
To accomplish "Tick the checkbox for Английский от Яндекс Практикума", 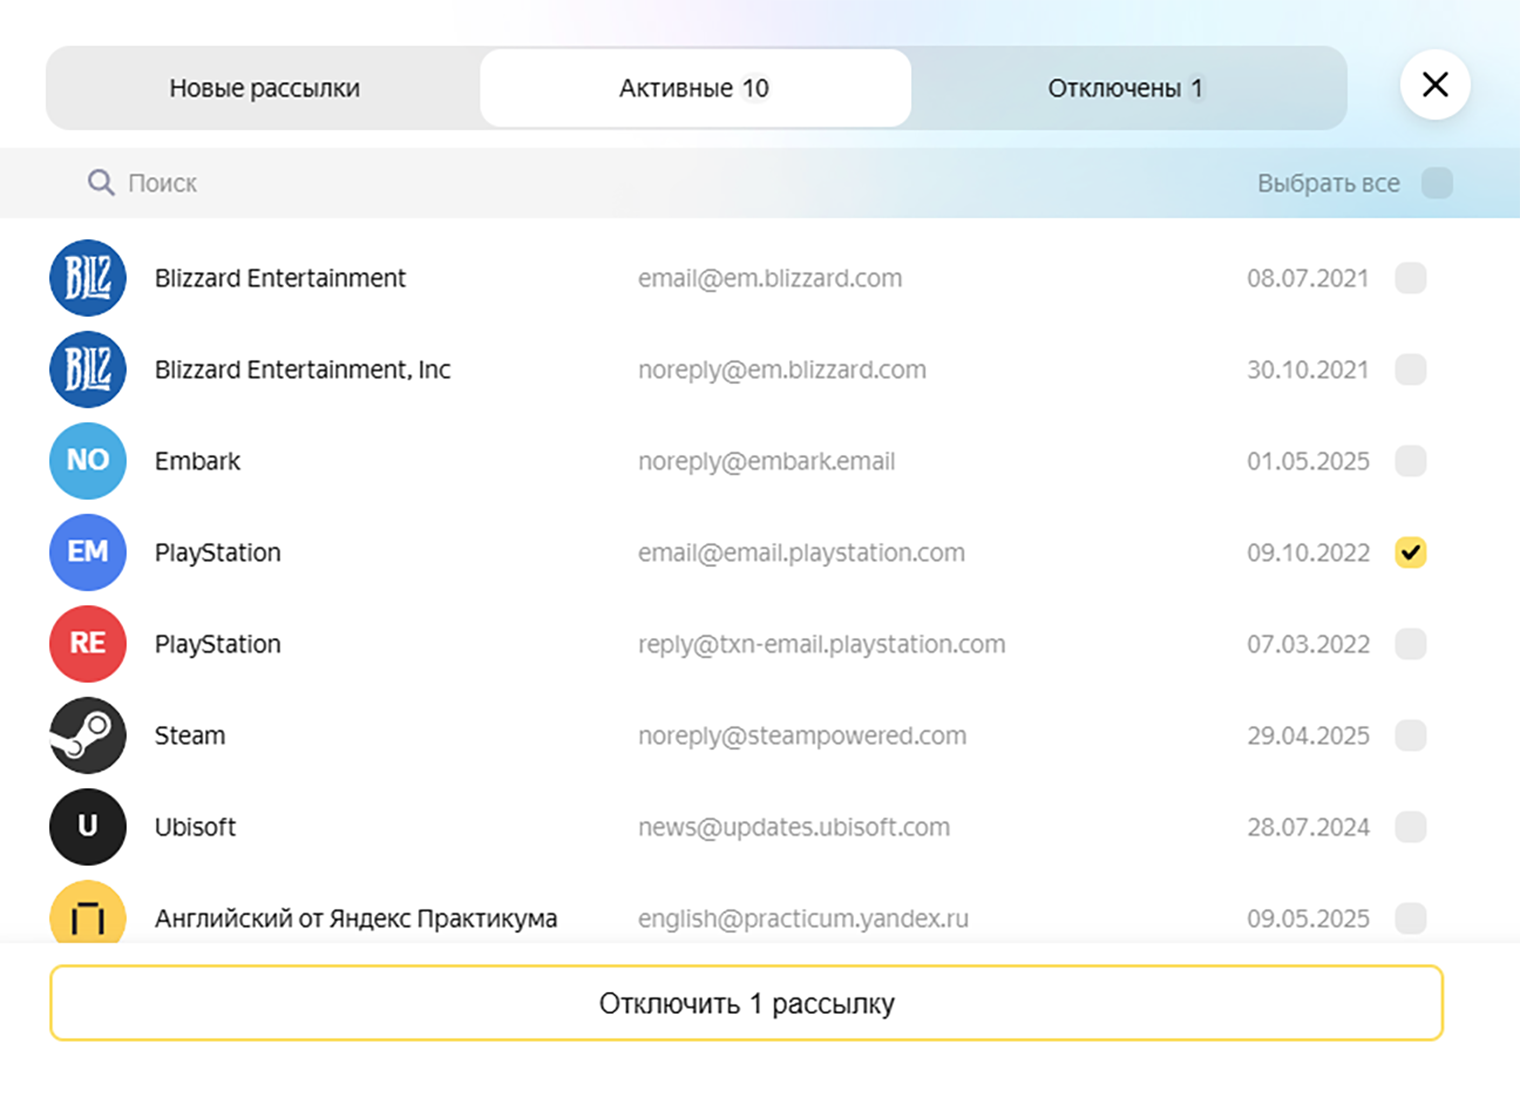I will click(x=1411, y=918).
